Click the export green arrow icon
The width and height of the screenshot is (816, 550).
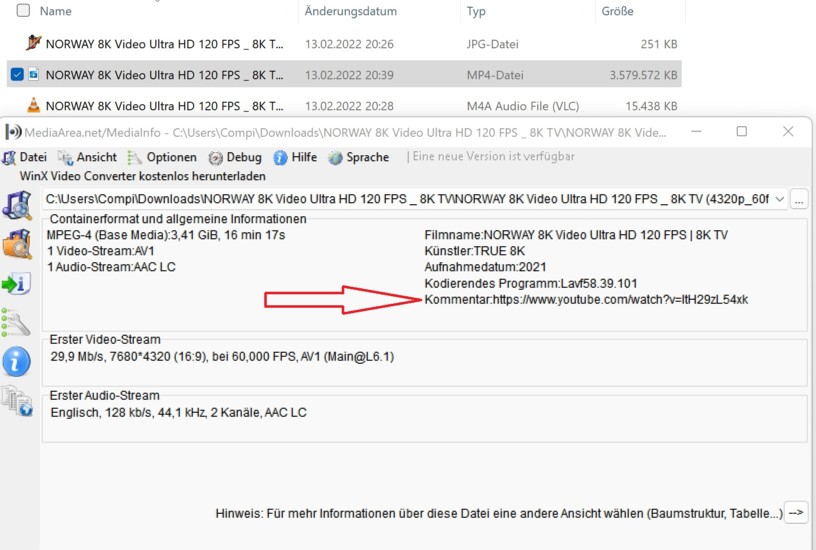point(16,284)
